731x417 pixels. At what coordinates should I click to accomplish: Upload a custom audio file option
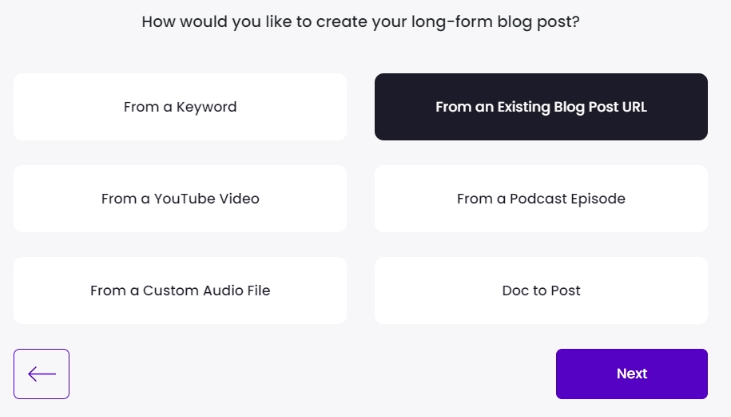(180, 291)
